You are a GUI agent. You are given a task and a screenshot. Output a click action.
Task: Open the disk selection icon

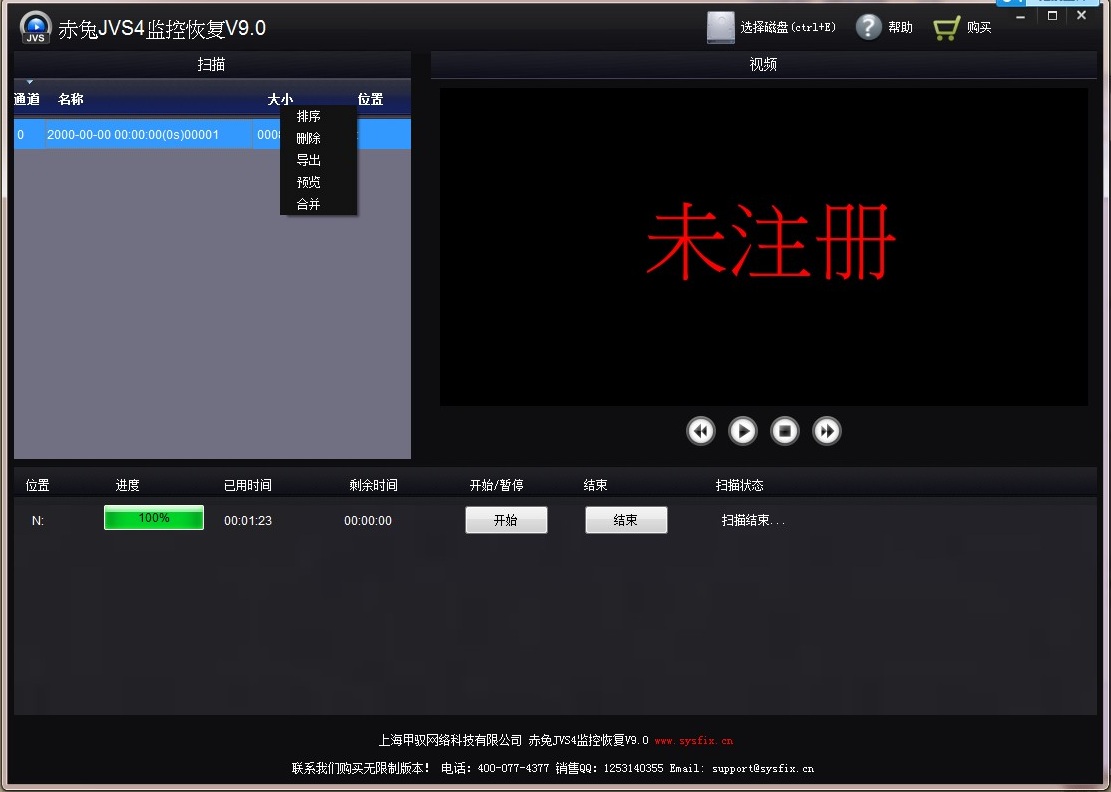click(721, 28)
